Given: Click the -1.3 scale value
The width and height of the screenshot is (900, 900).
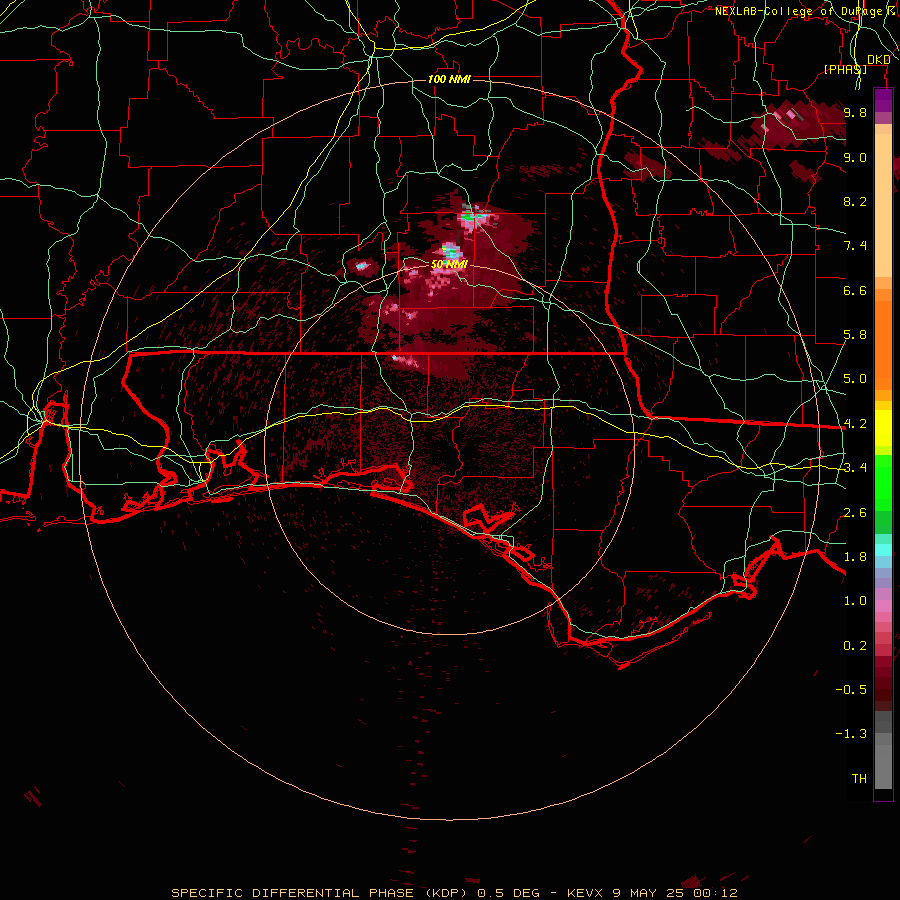Looking at the screenshot, I should pyautogui.click(x=851, y=734).
